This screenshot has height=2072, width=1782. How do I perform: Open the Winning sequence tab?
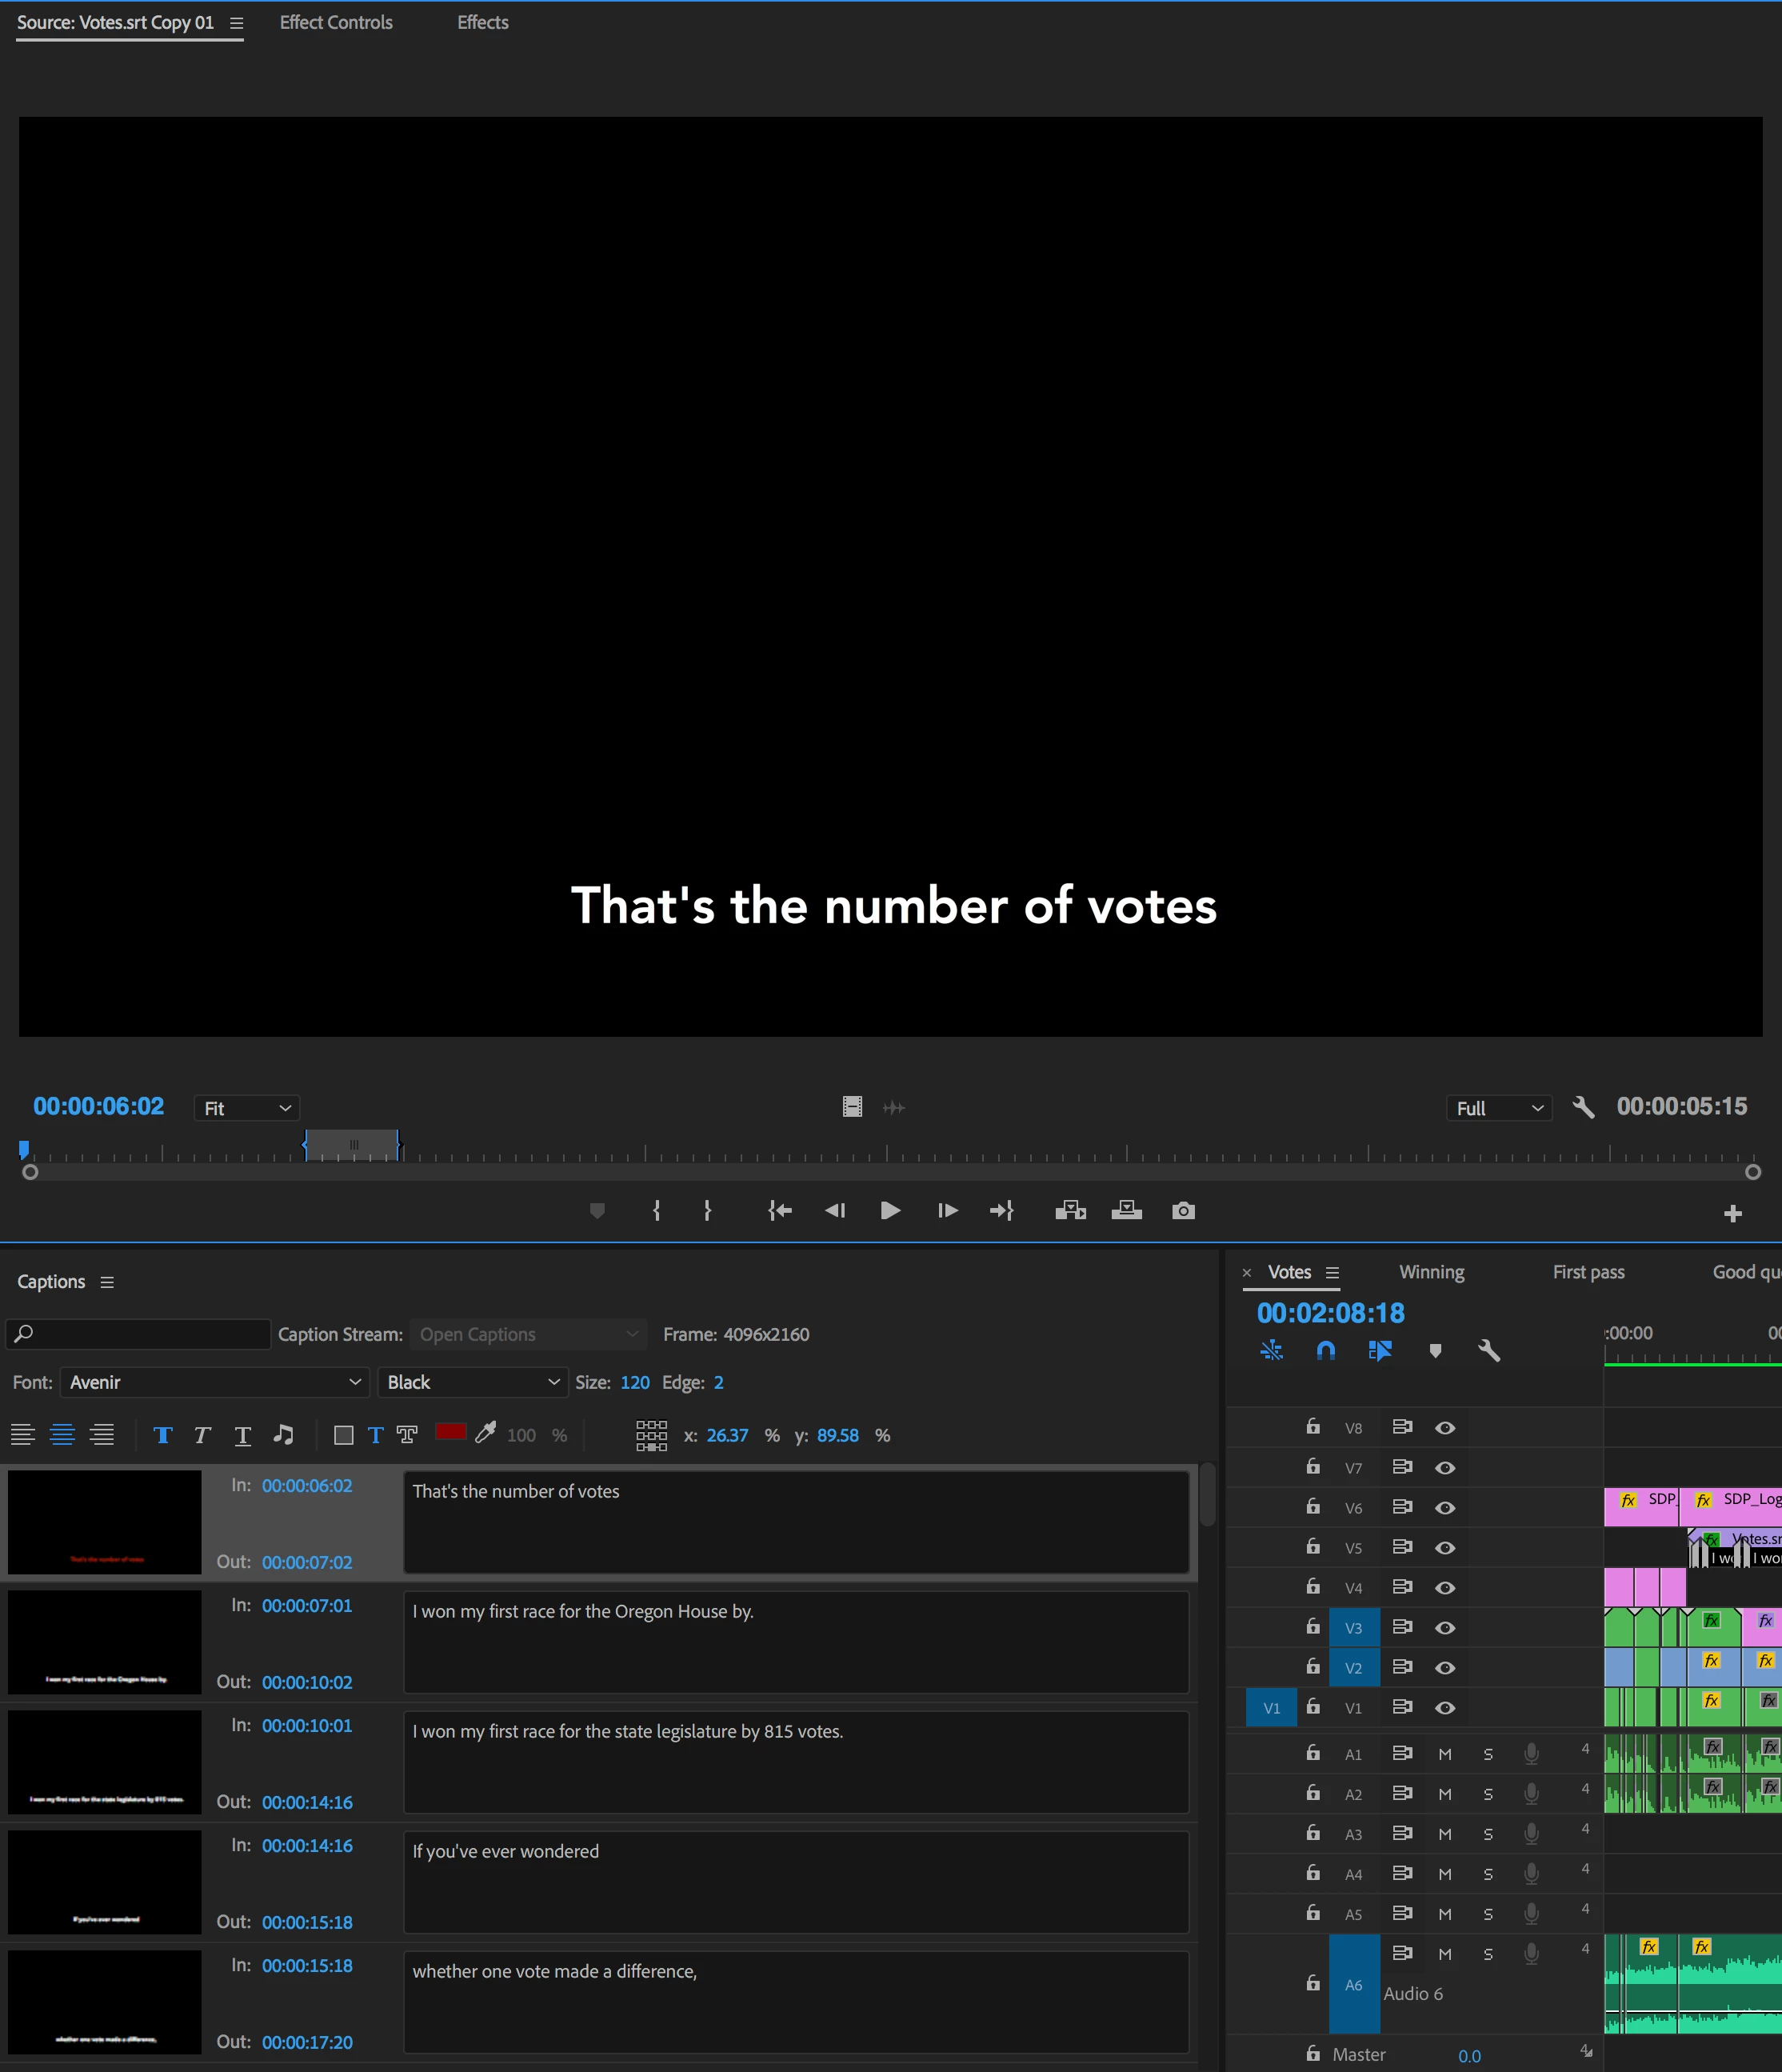1431,1272
